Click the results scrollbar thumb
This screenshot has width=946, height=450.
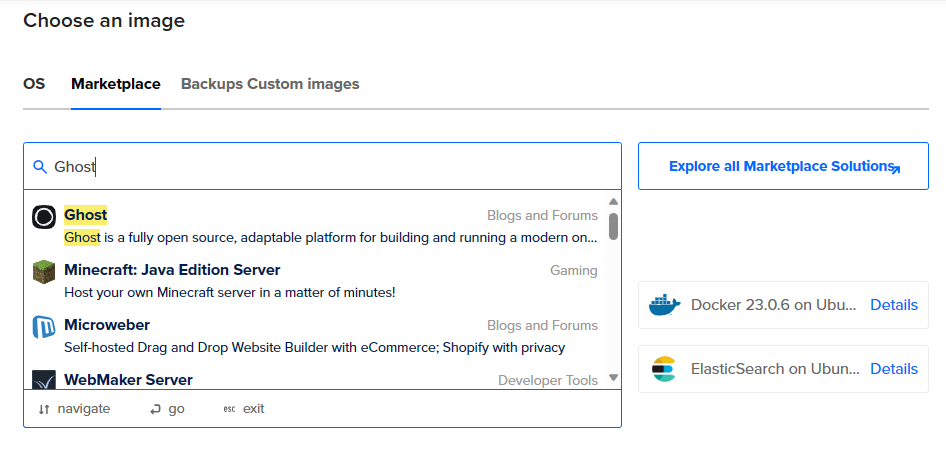pyautogui.click(x=614, y=226)
